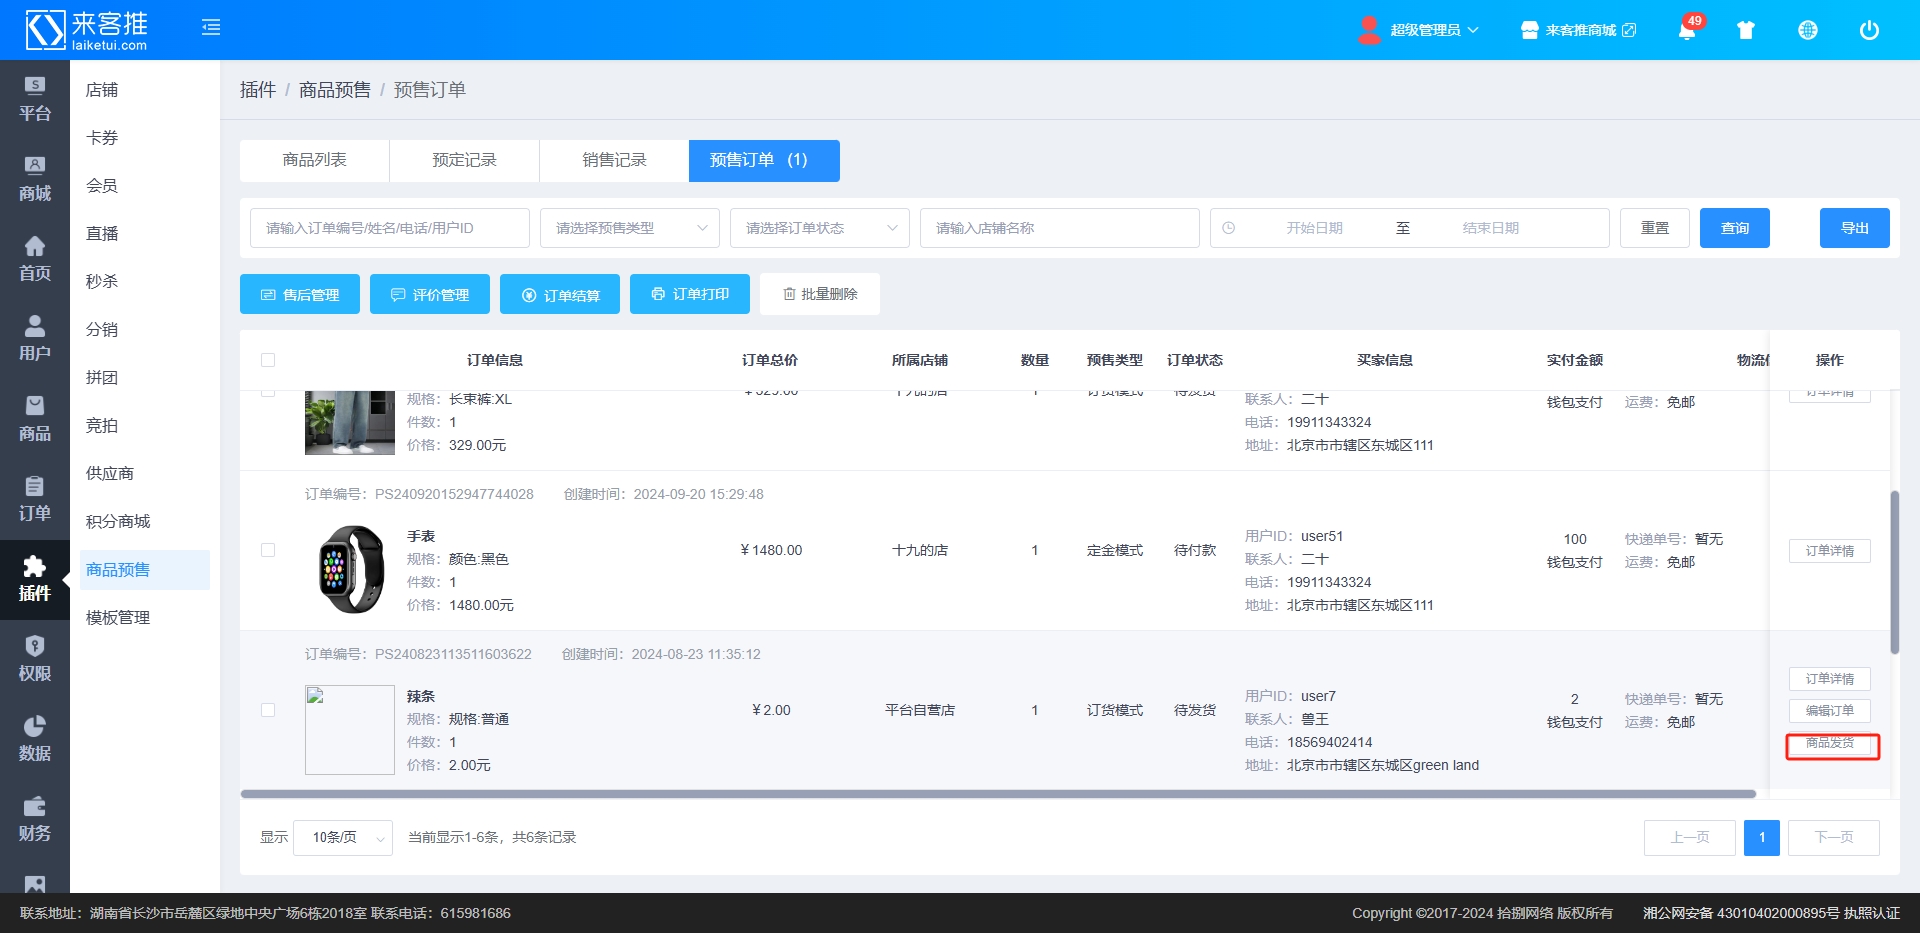Collapse the sidebar with the hamburger icon
The image size is (1920, 933).
211,28
